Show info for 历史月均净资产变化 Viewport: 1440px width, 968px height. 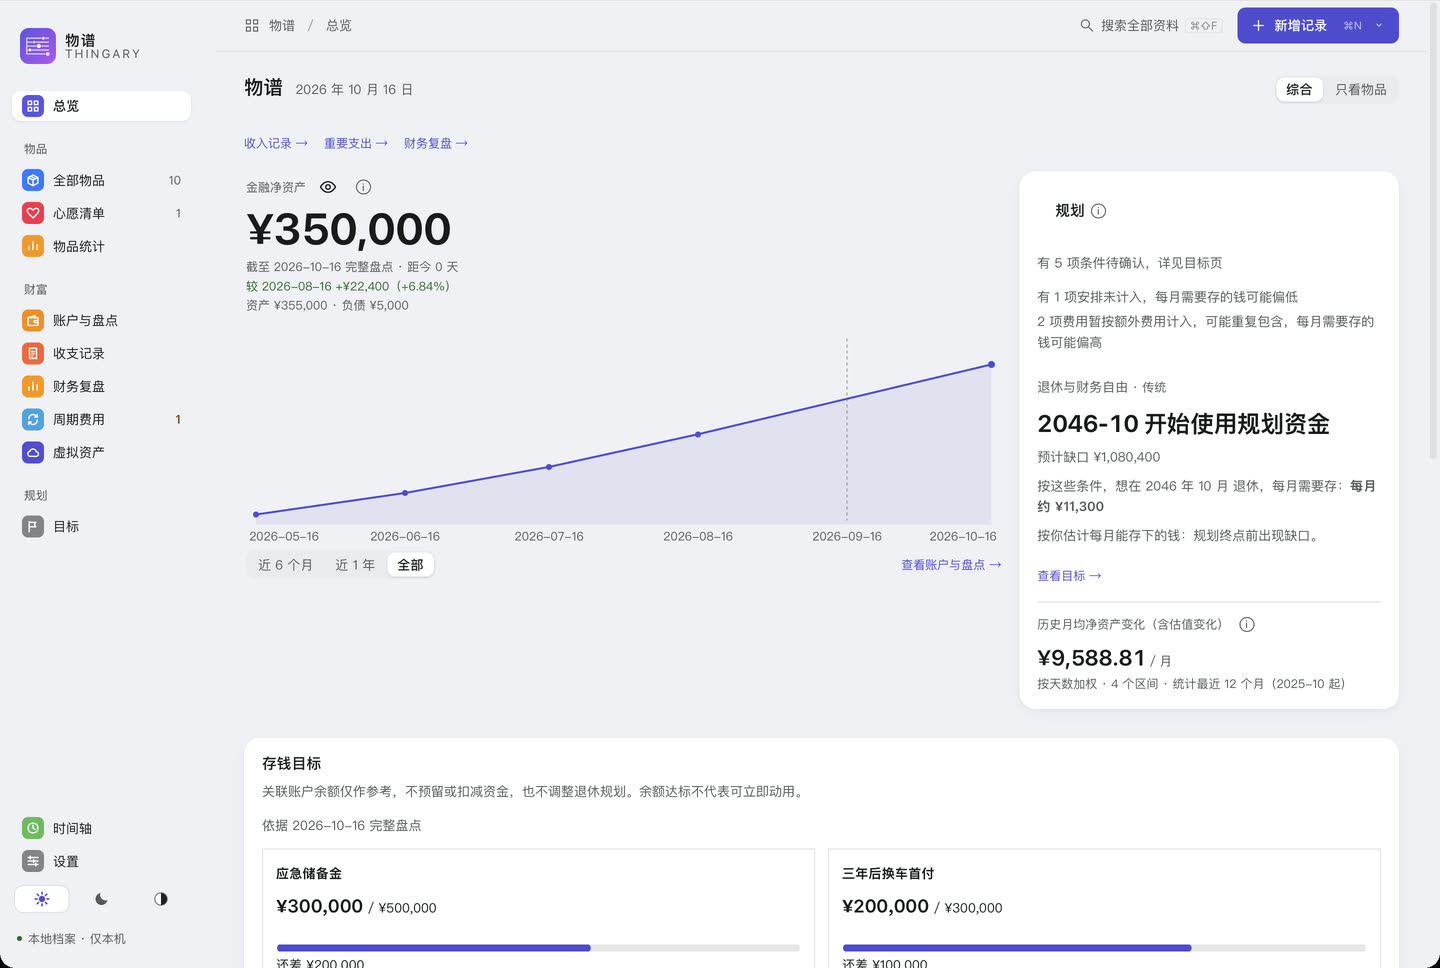pyautogui.click(x=1247, y=625)
